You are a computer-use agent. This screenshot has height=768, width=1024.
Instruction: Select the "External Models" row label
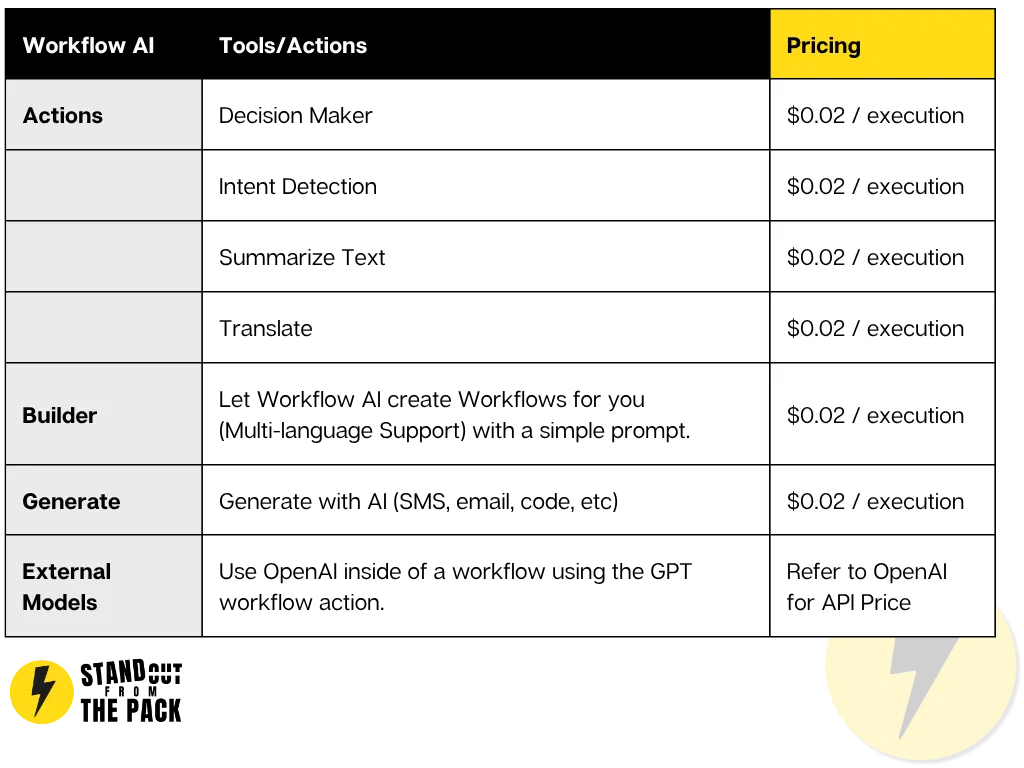tap(67, 587)
